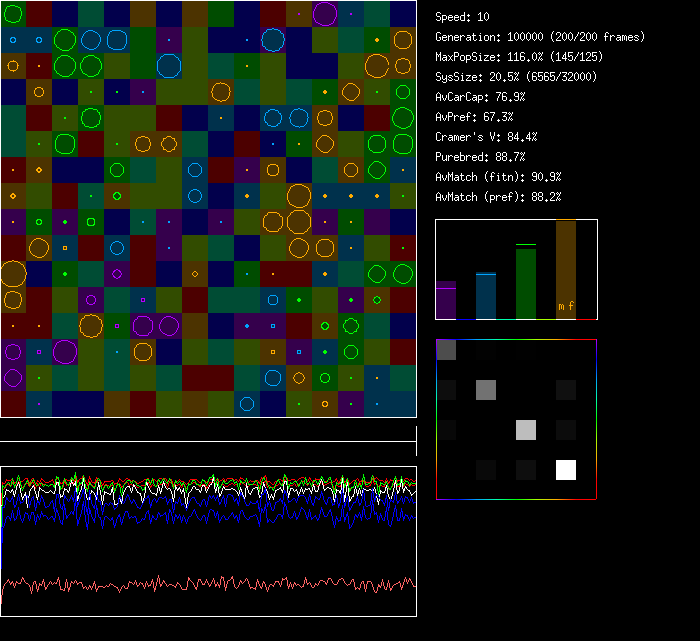The height and width of the screenshot is (641, 700).
Task: Select the light gray cell in the matrix's third row
Action: coord(526,430)
